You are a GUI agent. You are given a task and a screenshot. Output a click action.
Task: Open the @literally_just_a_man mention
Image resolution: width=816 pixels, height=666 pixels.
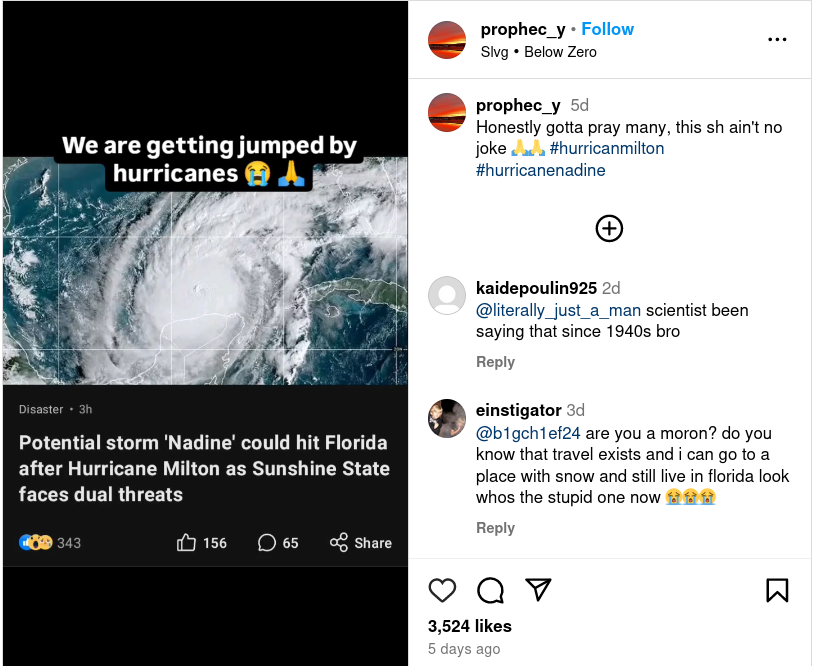pyautogui.click(x=558, y=311)
